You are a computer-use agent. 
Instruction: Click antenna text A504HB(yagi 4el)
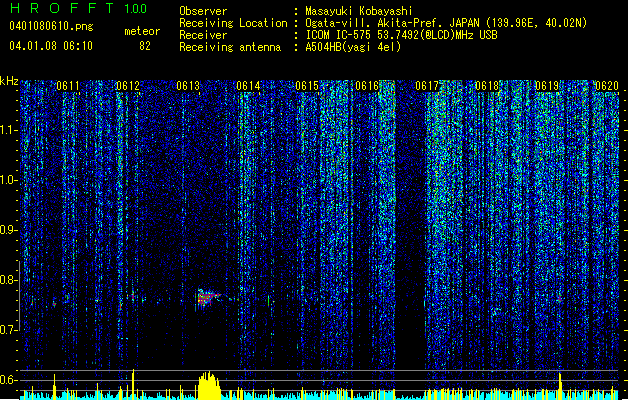click(x=353, y=47)
